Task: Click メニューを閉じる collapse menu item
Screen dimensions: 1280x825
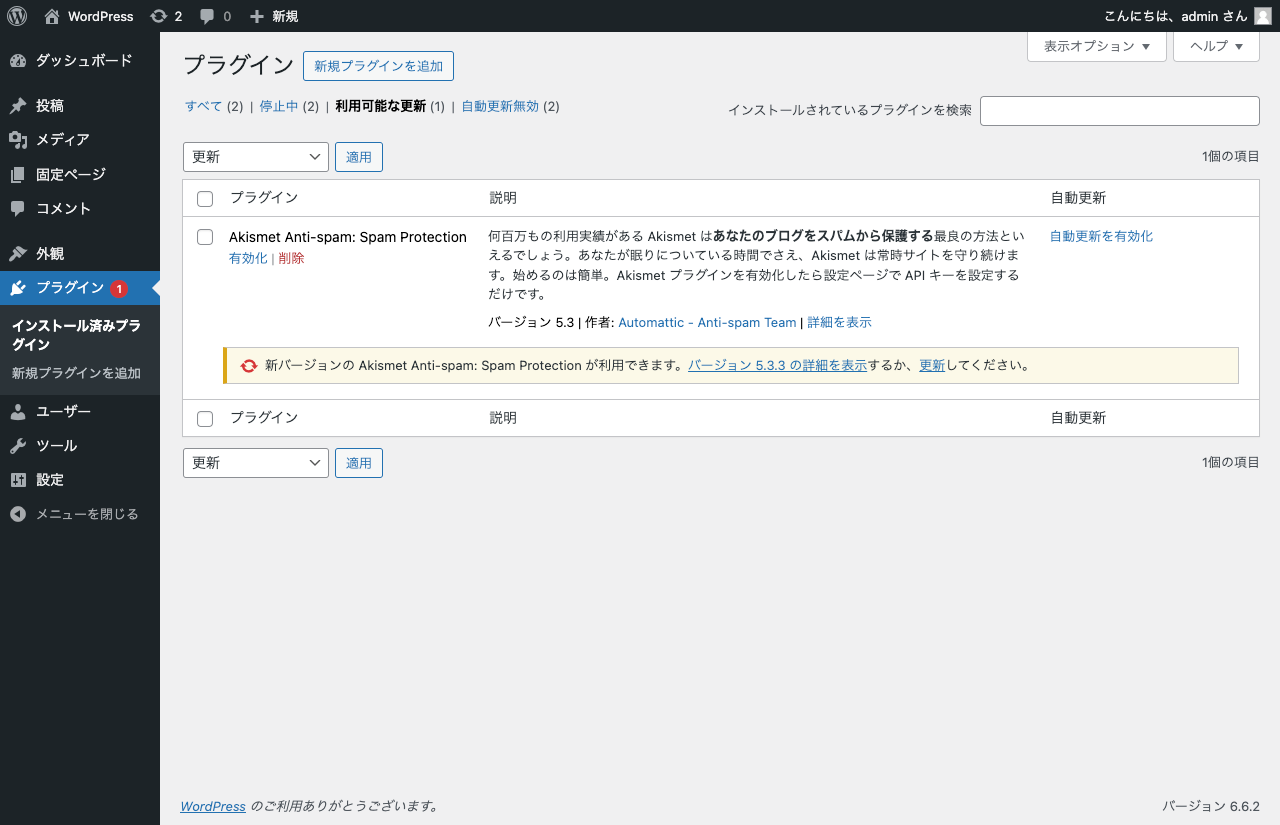Action: pyautogui.click(x=80, y=514)
